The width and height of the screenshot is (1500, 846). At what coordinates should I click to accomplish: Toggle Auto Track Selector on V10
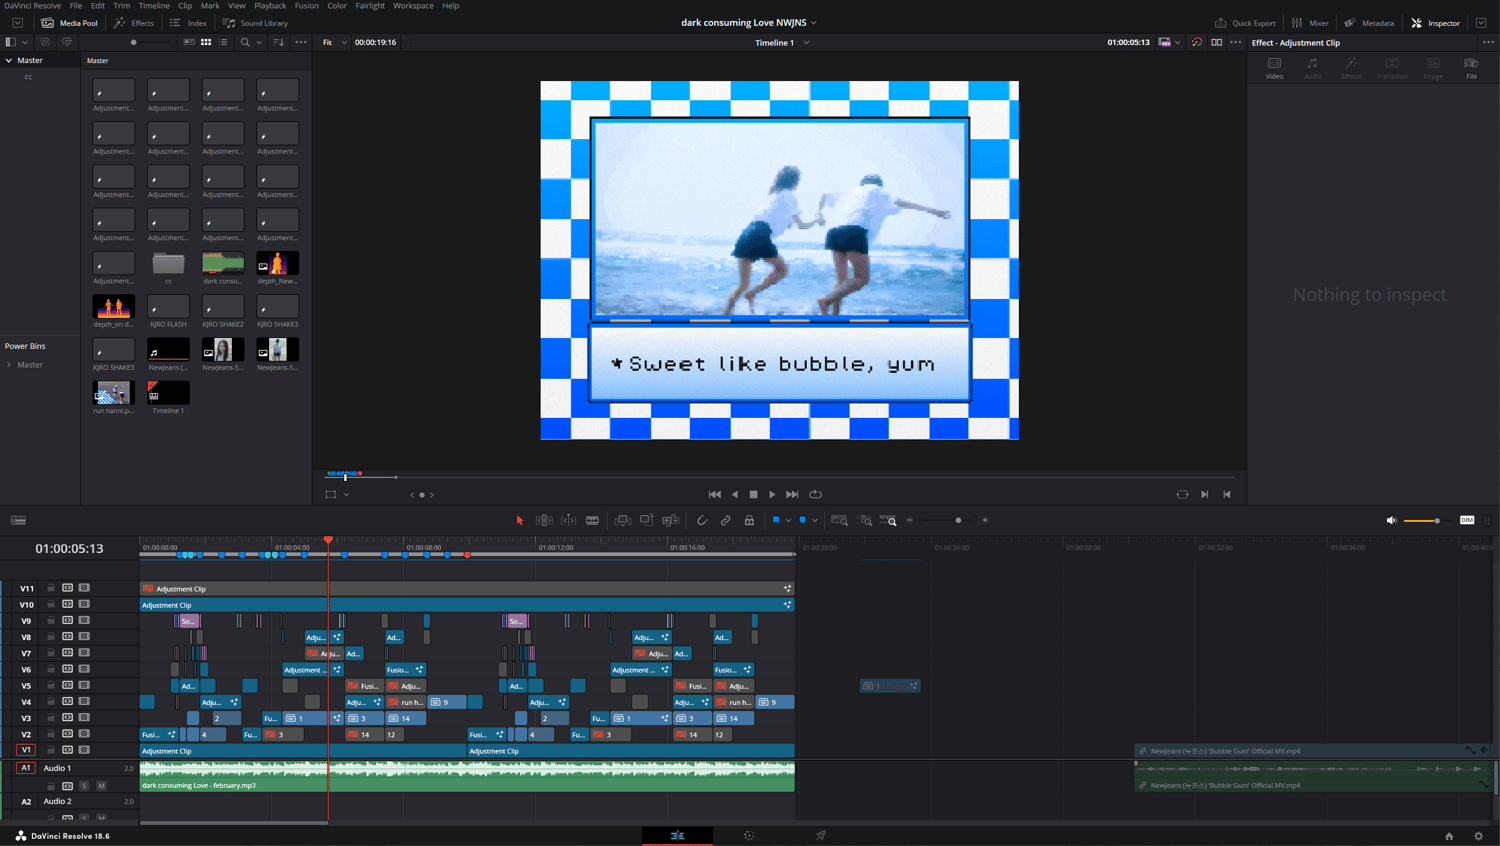point(67,604)
